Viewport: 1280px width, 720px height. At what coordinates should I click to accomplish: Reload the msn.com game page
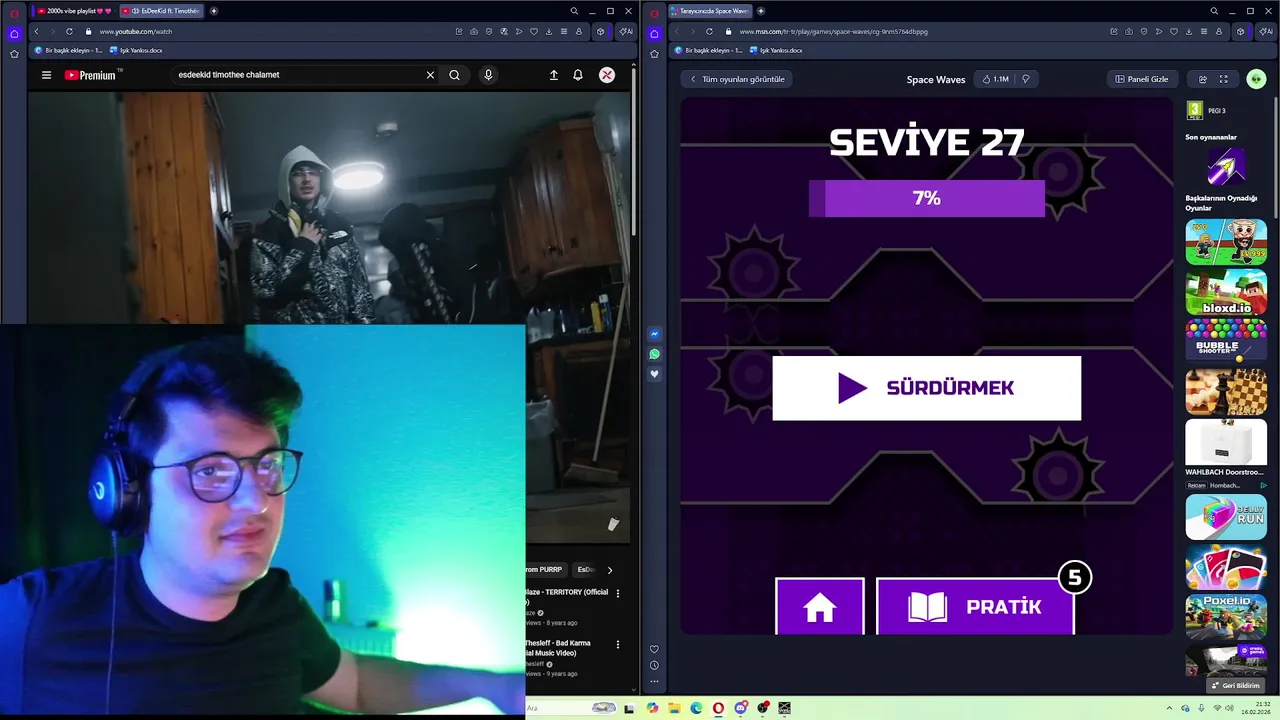710,31
